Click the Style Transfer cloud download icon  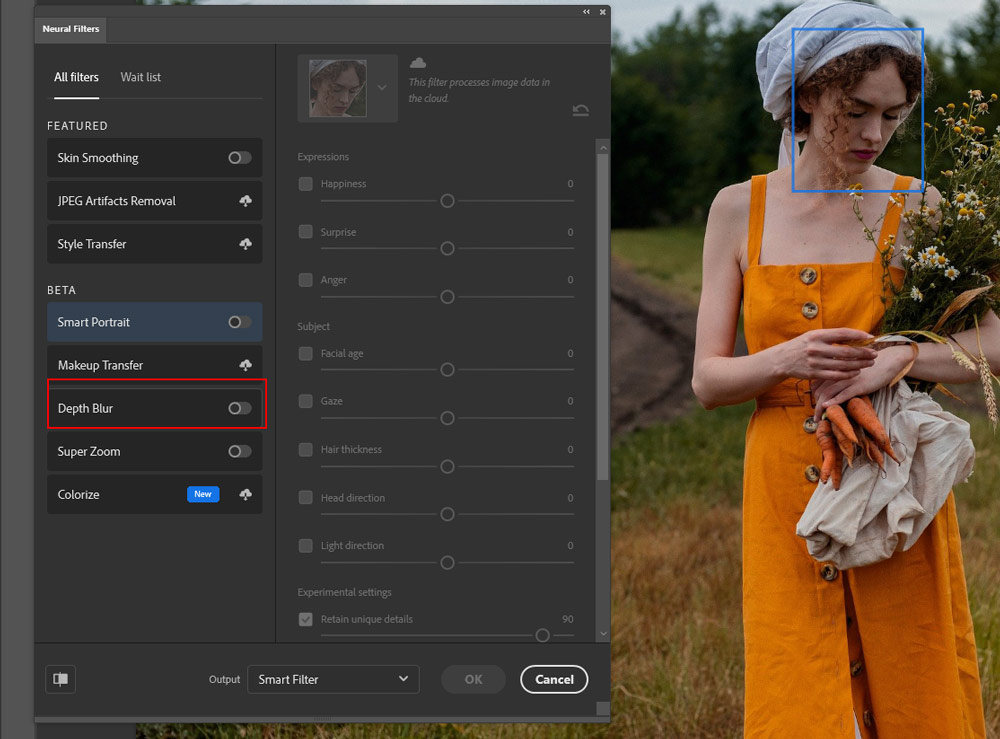coord(246,243)
